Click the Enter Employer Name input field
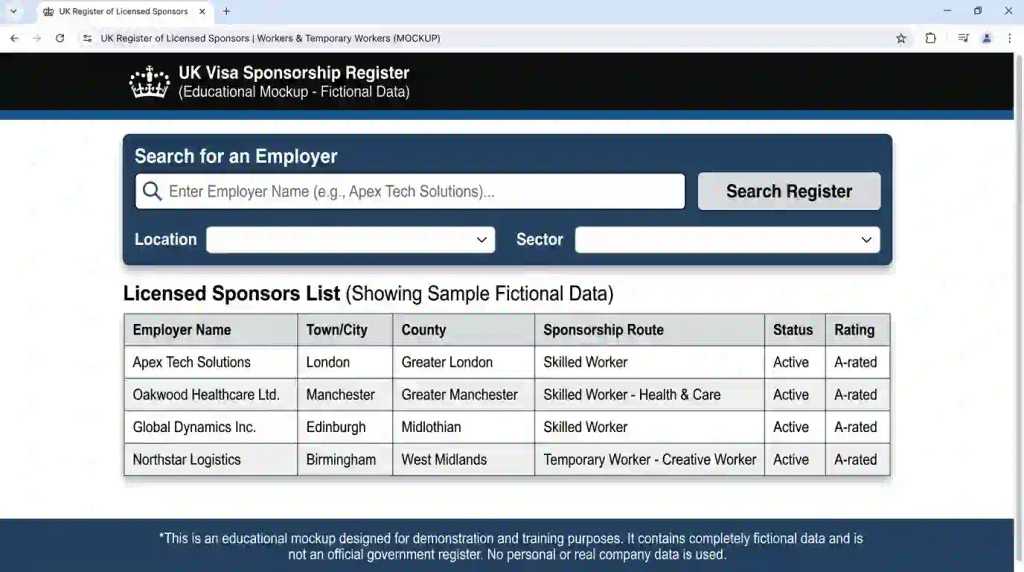1024x572 pixels. [x=410, y=191]
